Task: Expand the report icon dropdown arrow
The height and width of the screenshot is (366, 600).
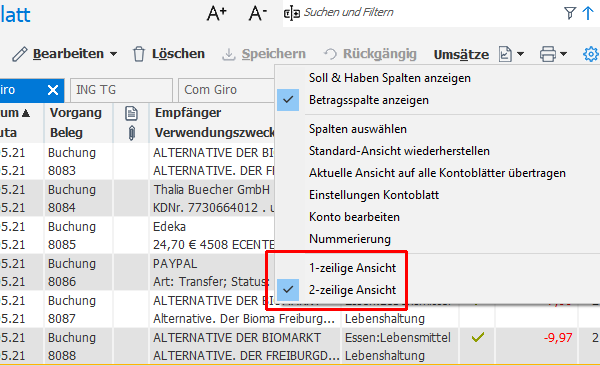Action: pyautogui.click(x=520, y=54)
